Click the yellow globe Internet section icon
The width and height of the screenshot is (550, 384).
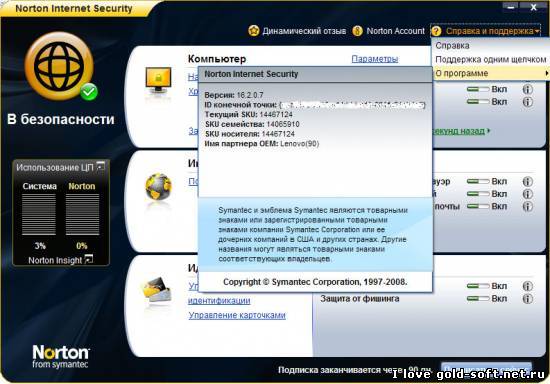click(159, 187)
